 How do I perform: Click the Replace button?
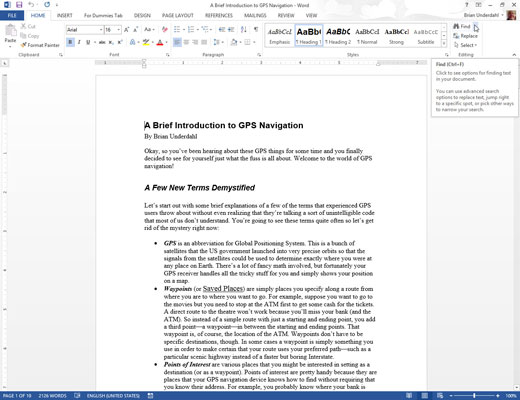point(466,36)
